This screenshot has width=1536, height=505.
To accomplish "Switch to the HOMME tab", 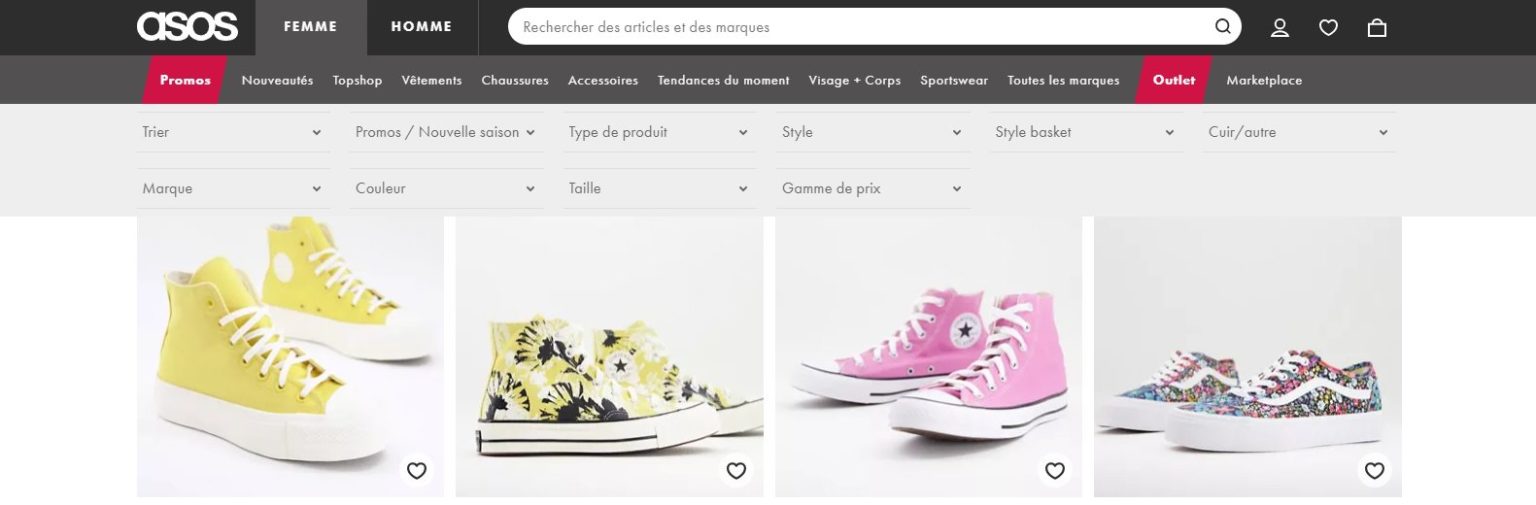I will click(x=421, y=27).
